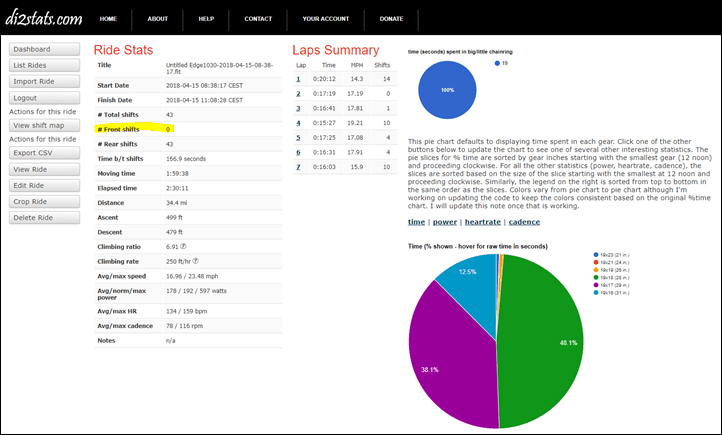
Task: Click the '34.4 mi' distance value
Action: coord(176,203)
